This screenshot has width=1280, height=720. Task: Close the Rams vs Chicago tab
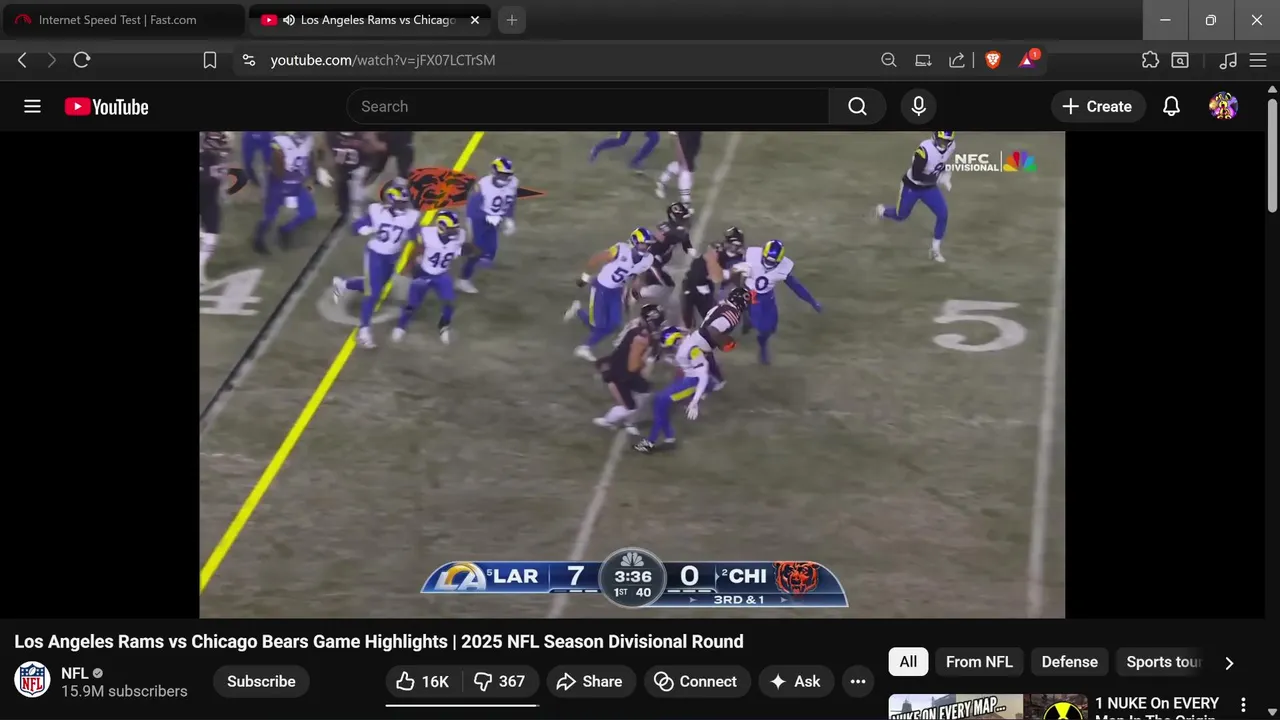point(475,20)
